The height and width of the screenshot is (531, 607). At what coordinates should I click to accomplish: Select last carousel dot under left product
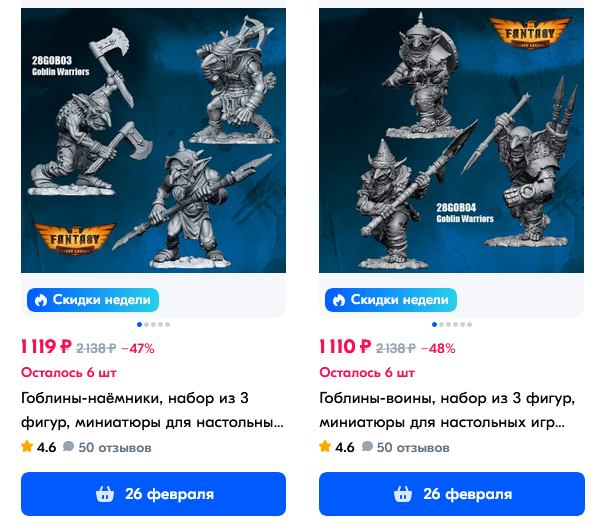[168, 324]
